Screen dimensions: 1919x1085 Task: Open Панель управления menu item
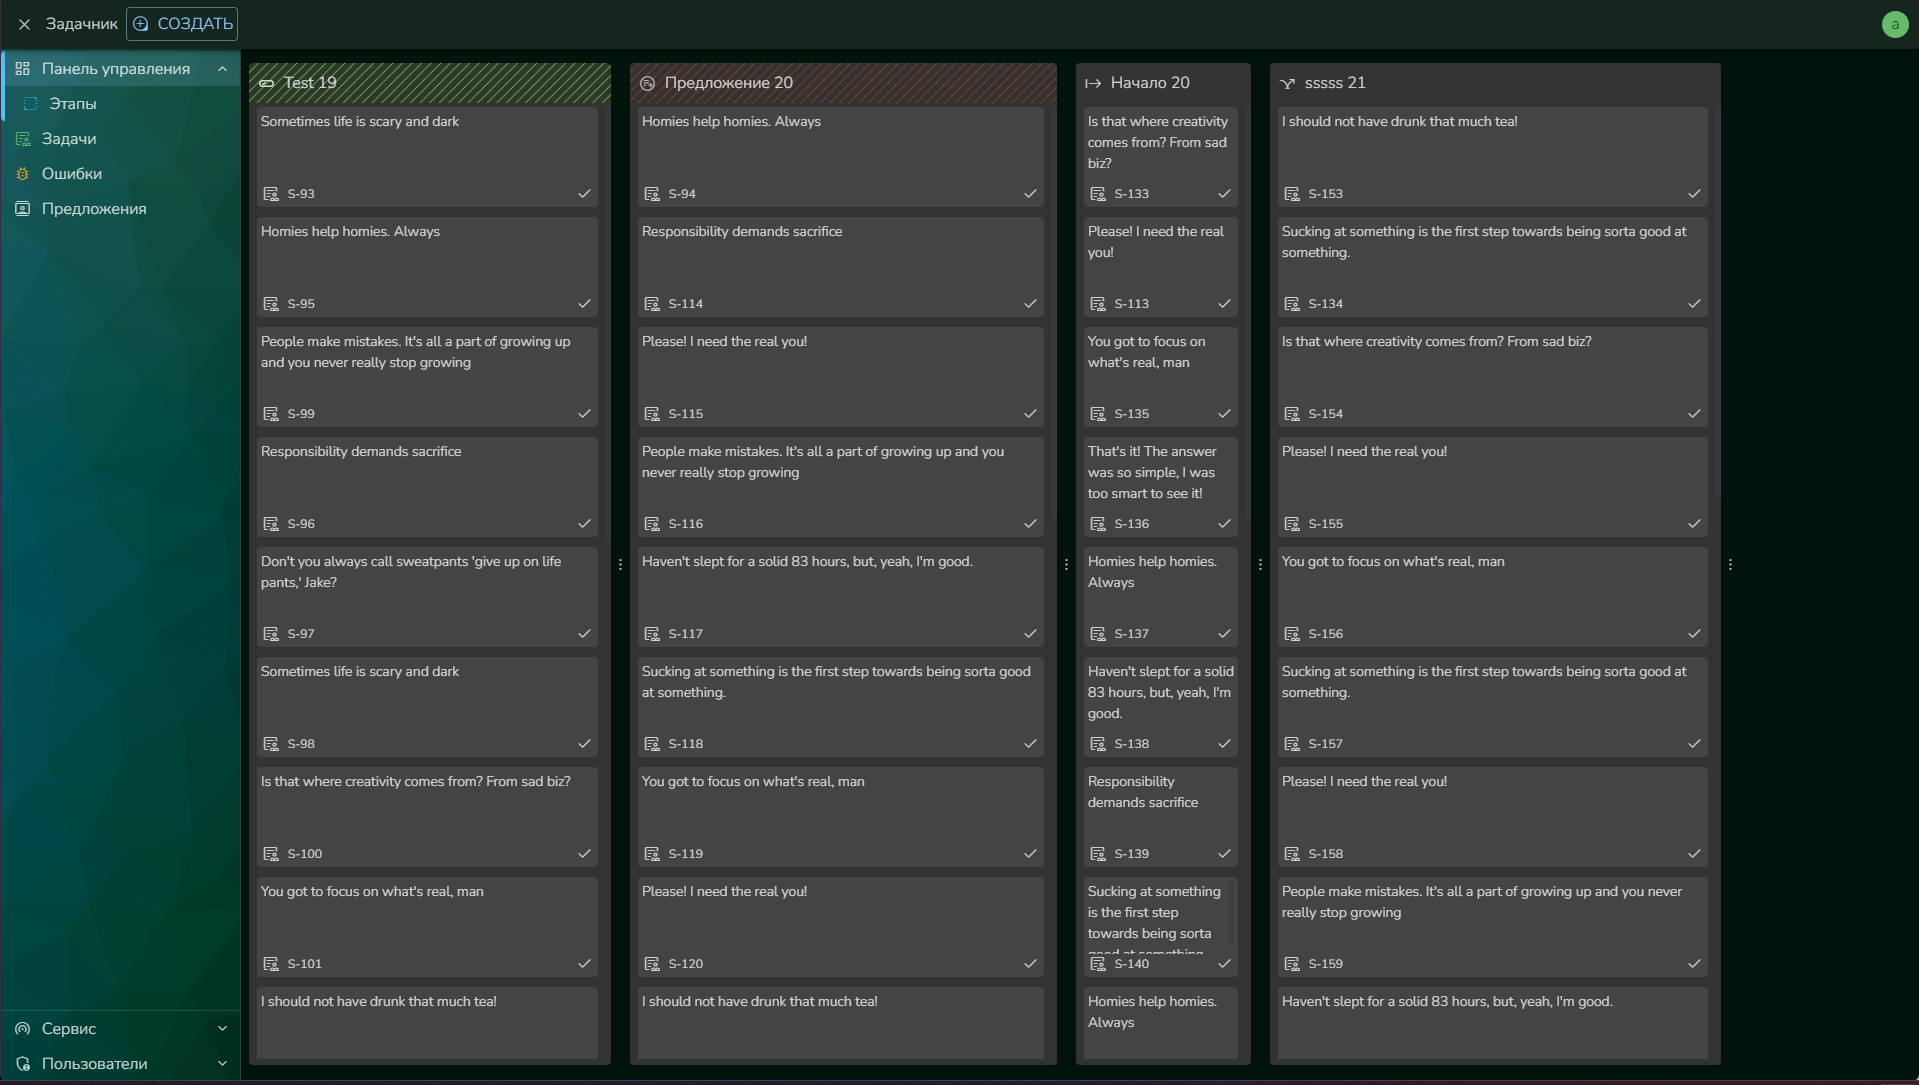click(120, 69)
